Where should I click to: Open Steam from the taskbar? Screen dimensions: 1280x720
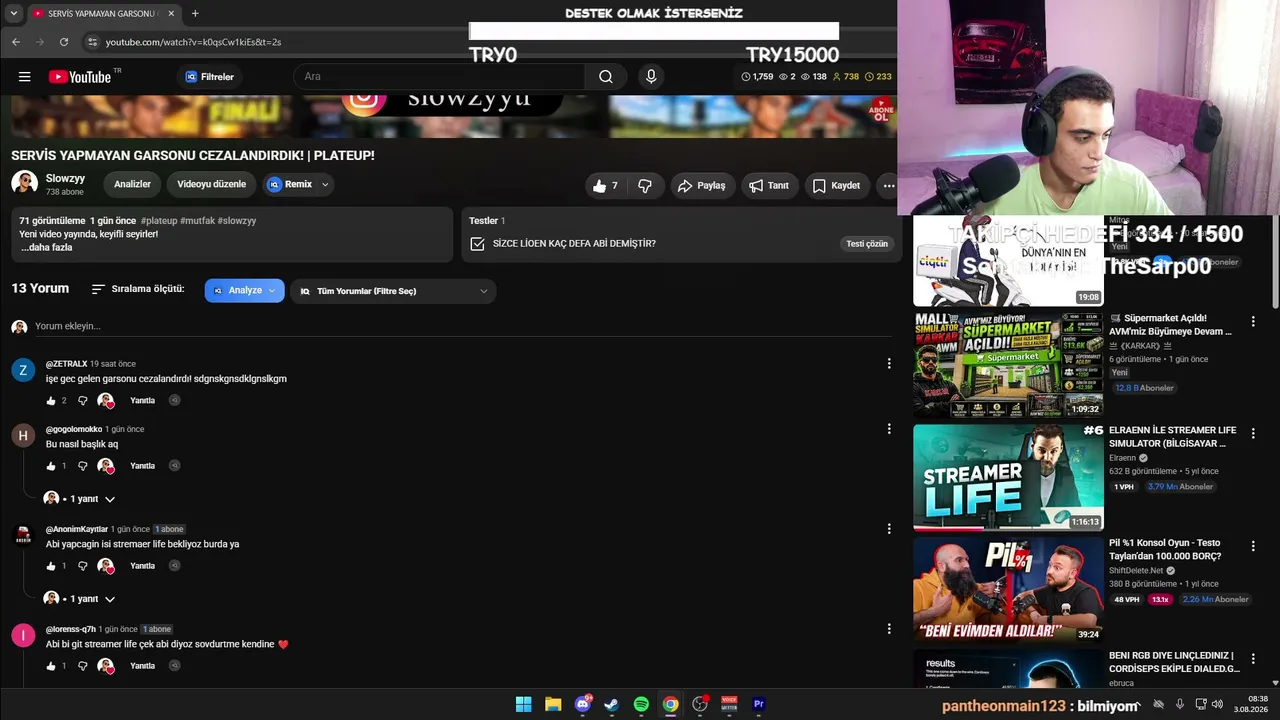point(612,705)
